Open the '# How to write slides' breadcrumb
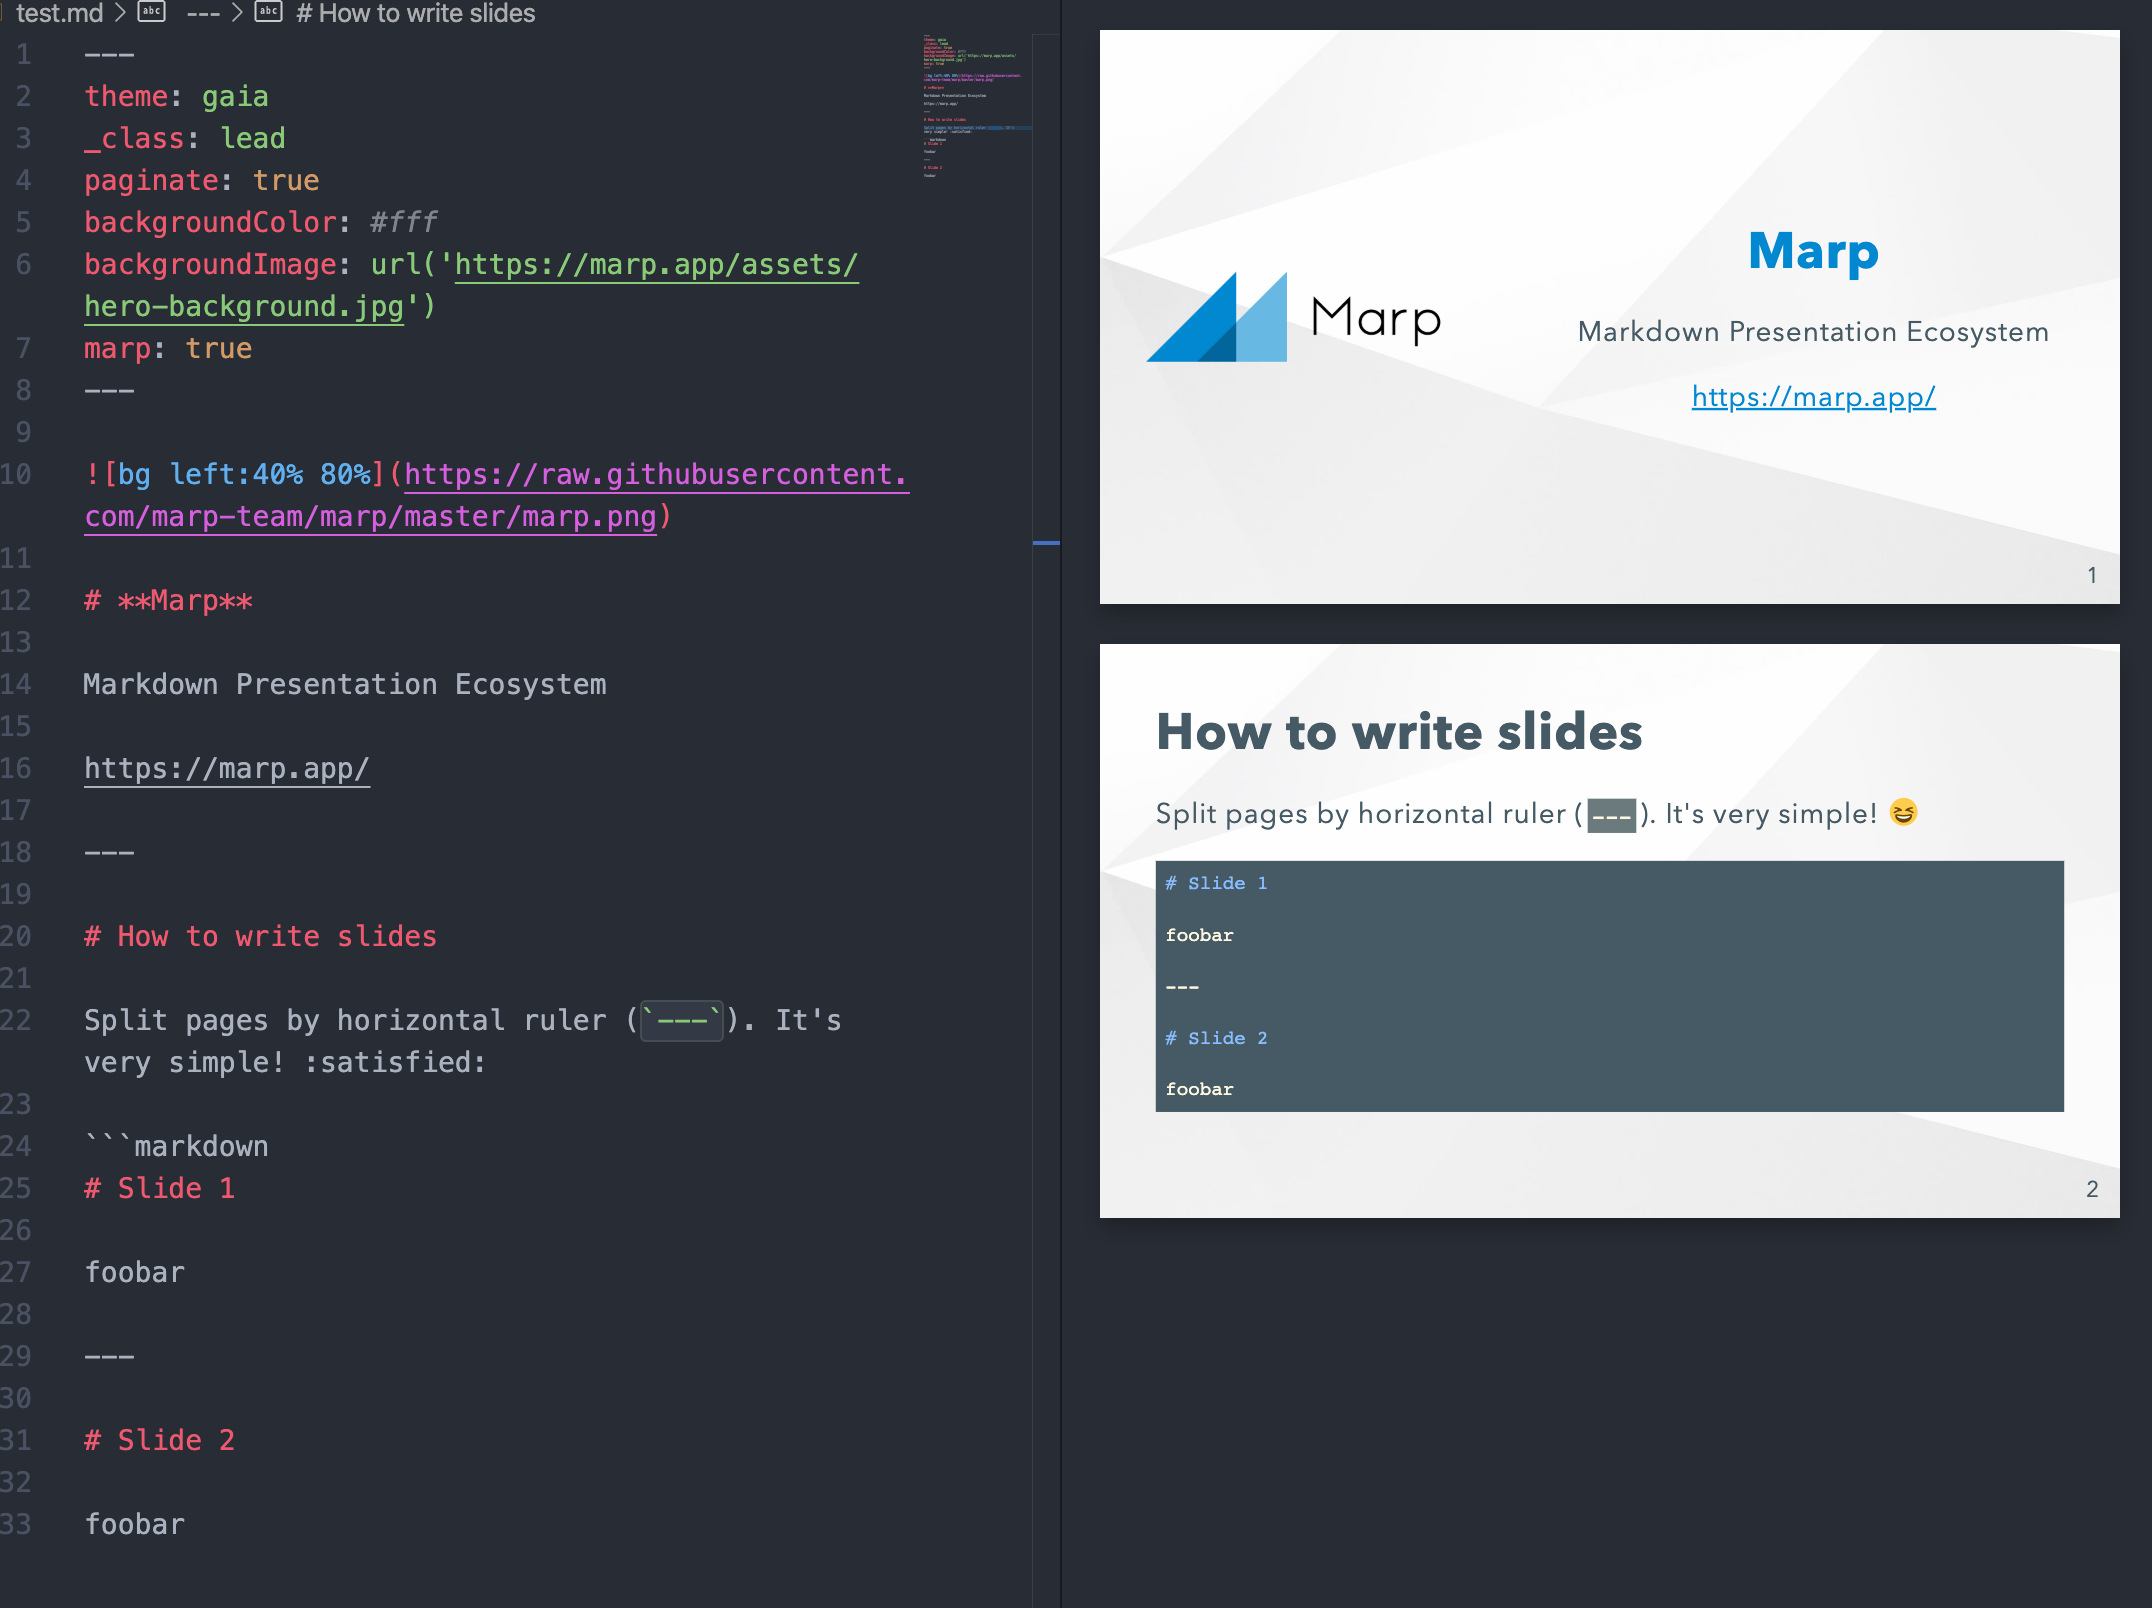Screen dimensions: 2152x1608 (415, 13)
